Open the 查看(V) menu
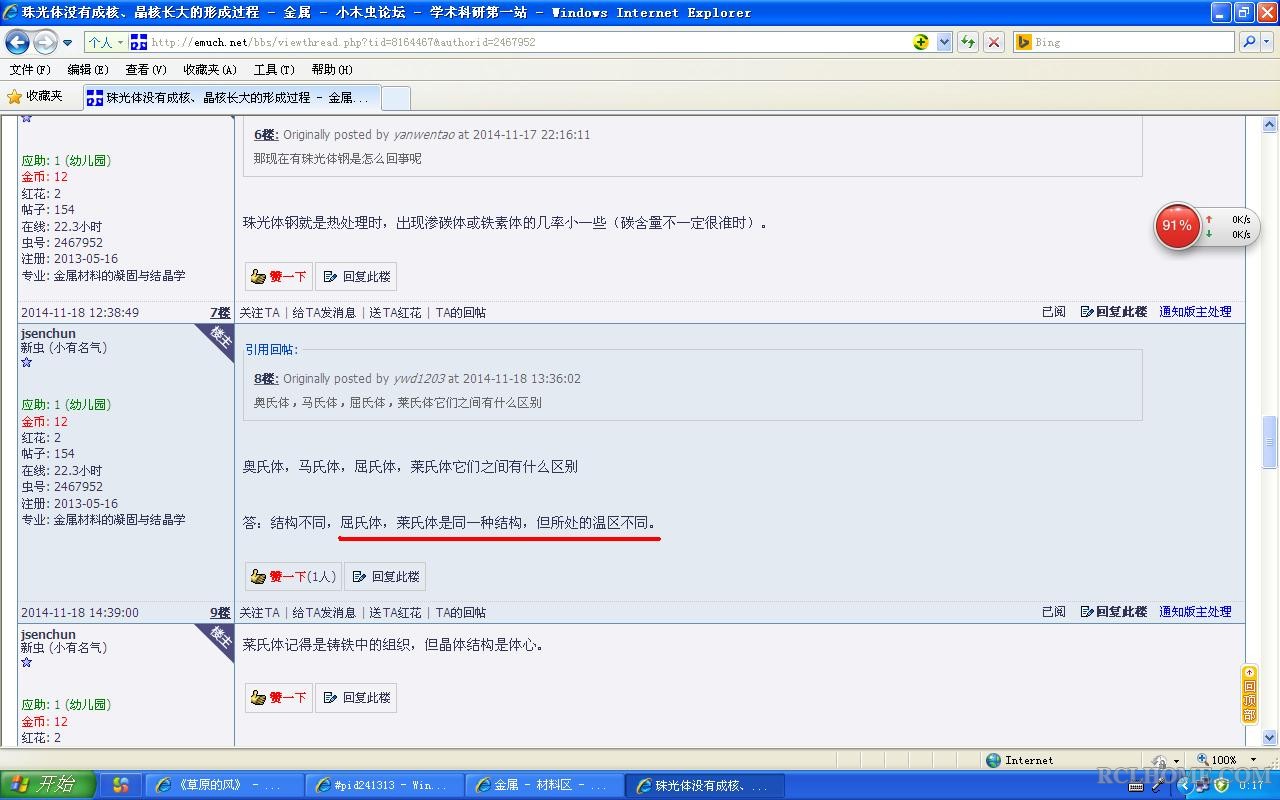 (x=146, y=70)
